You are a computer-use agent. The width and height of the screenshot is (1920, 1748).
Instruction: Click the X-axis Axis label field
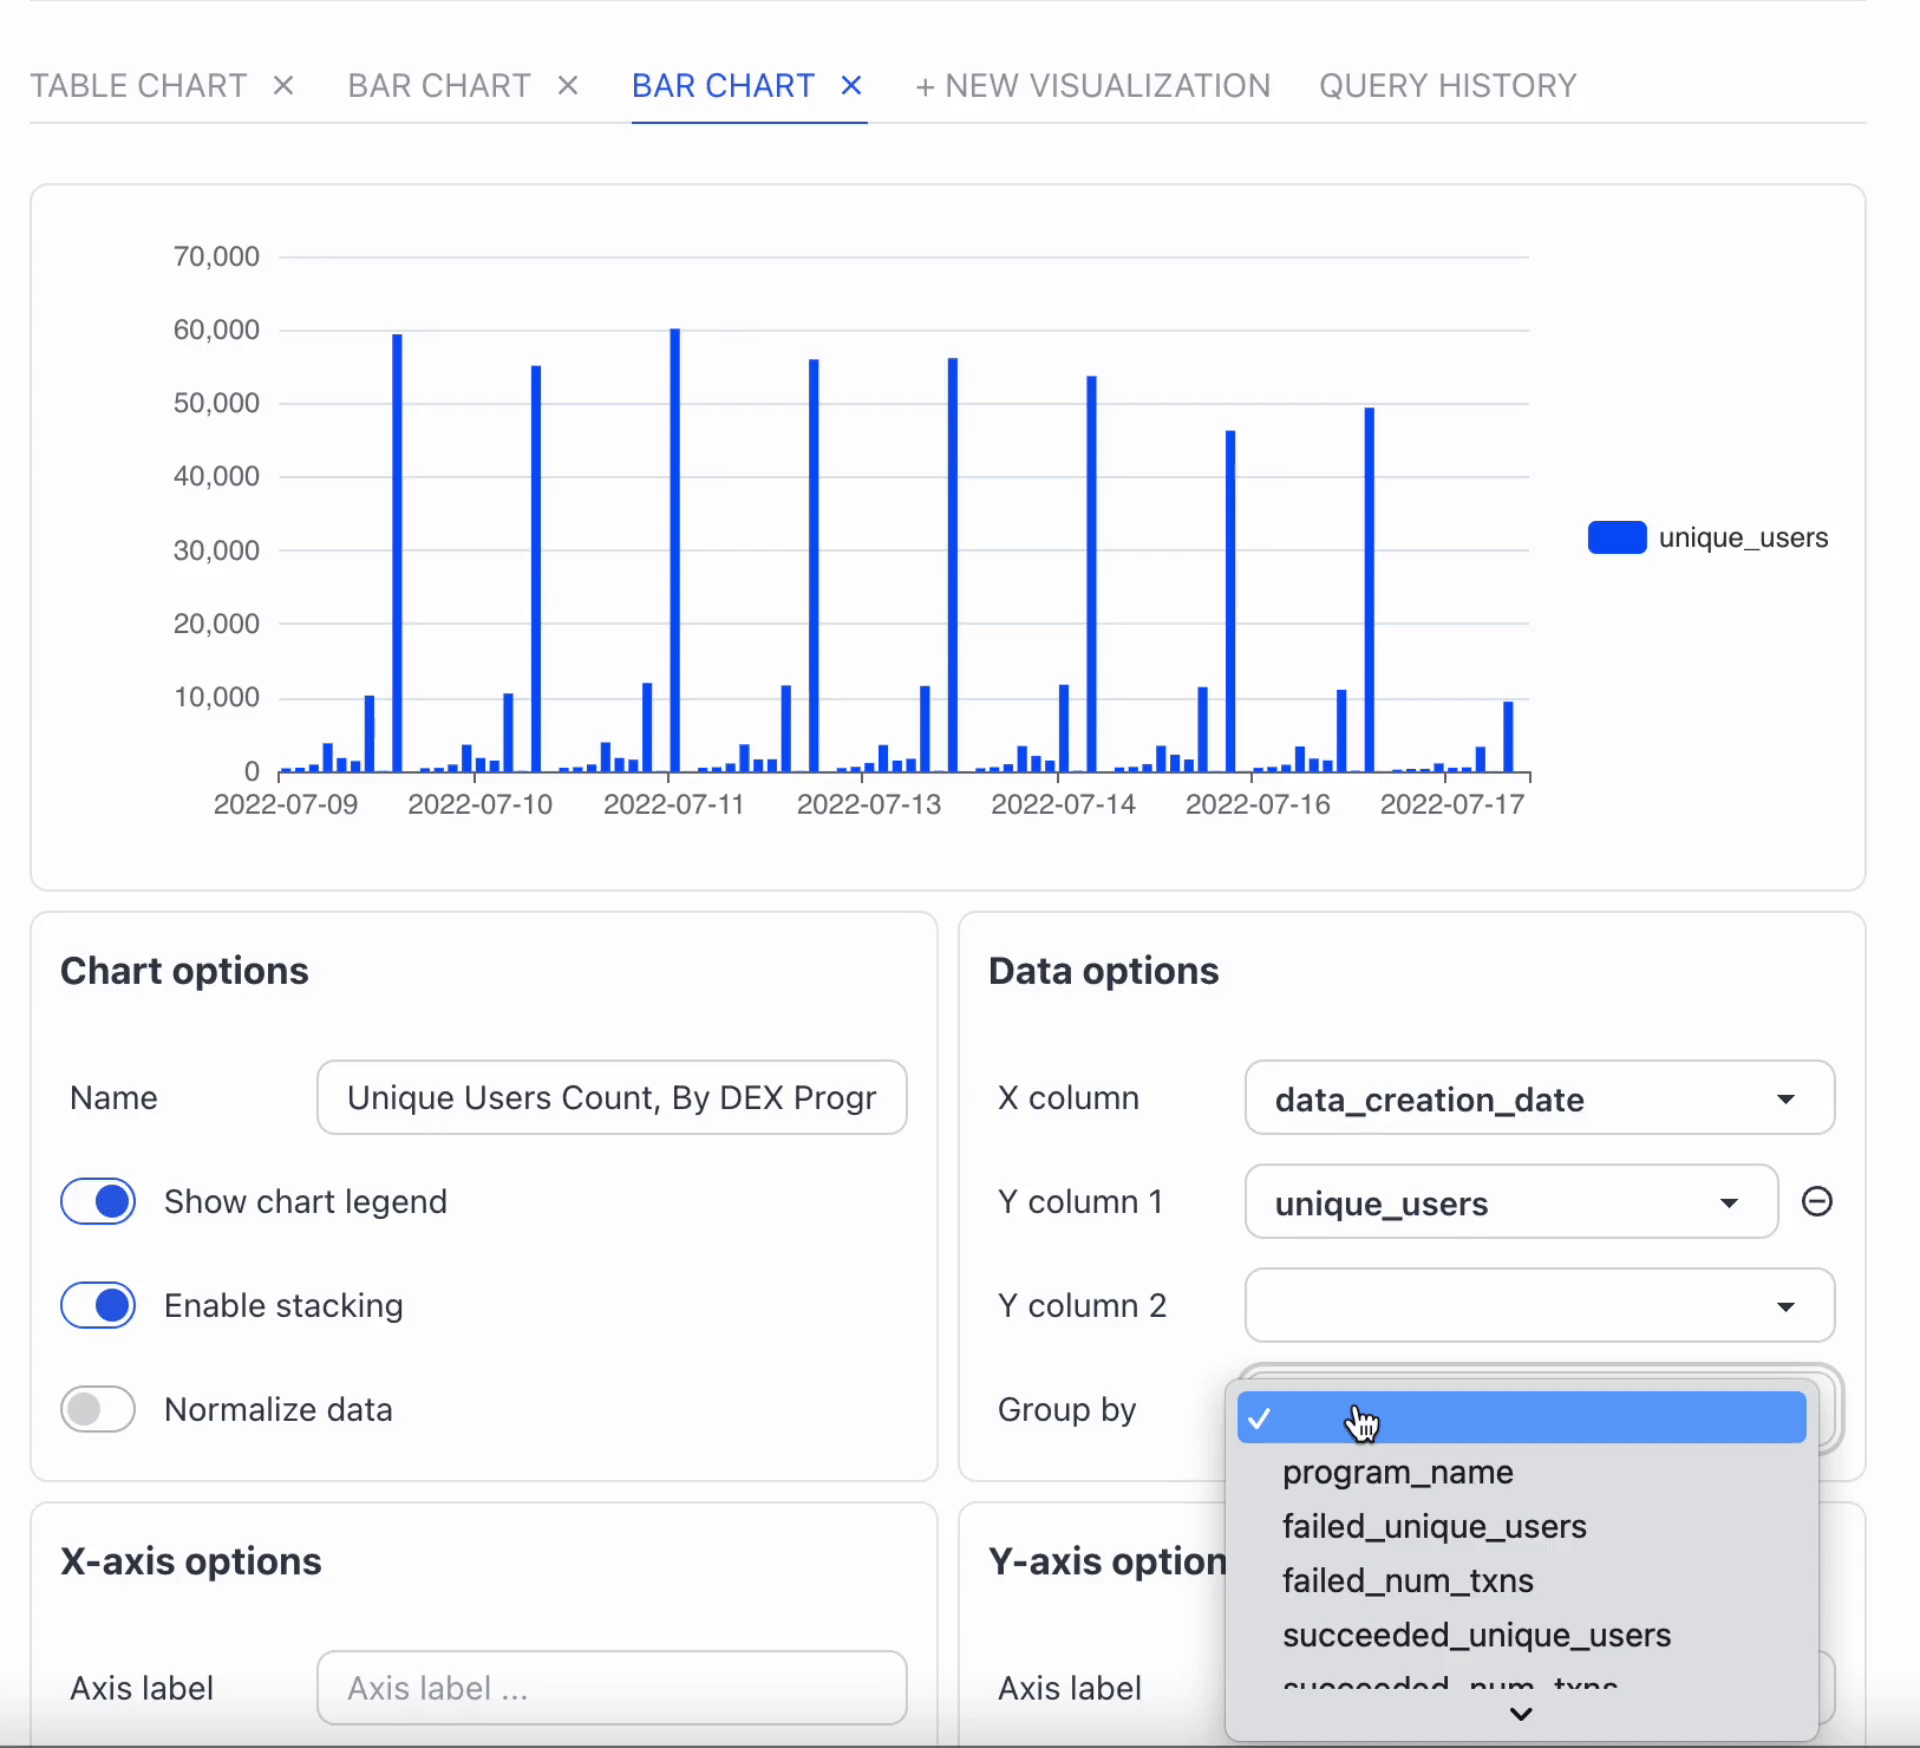point(611,1688)
